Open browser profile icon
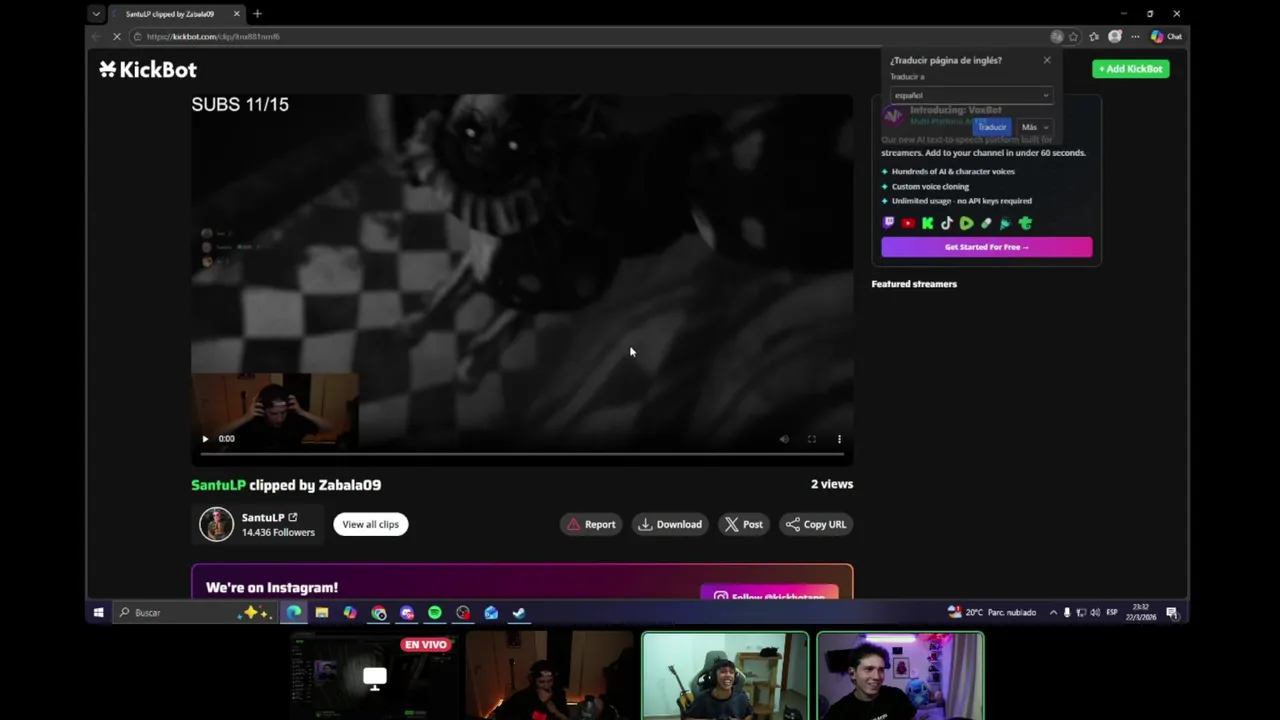The image size is (1280, 720). [1115, 37]
